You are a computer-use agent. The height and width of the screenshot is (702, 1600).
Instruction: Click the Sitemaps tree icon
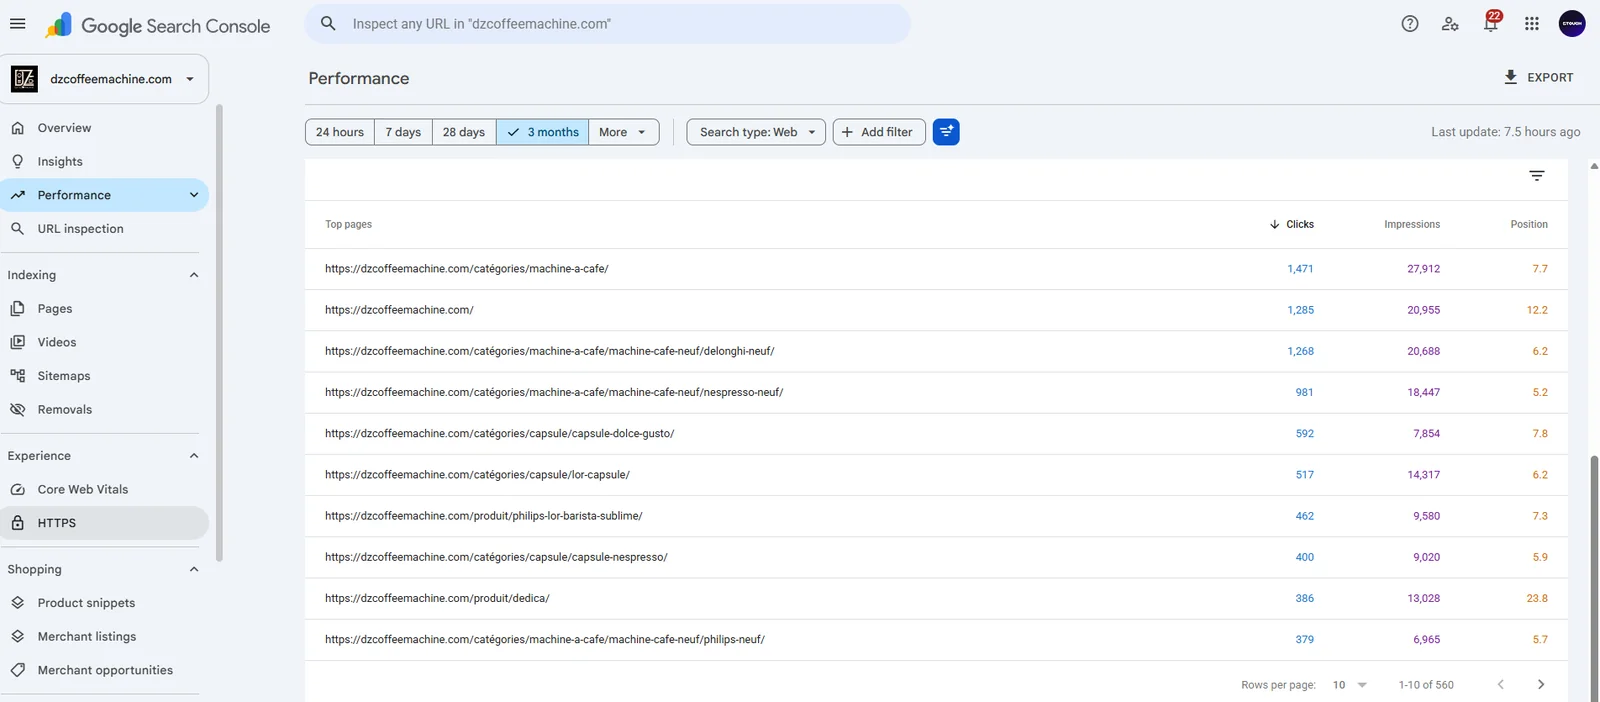point(17,376)
